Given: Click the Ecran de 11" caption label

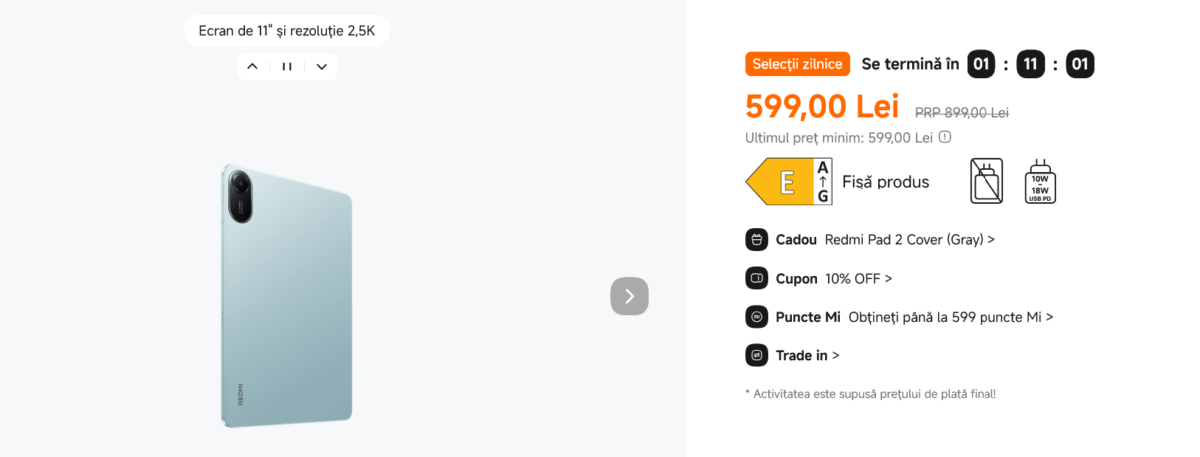Looking at the screenshot, I should [287, 31].
